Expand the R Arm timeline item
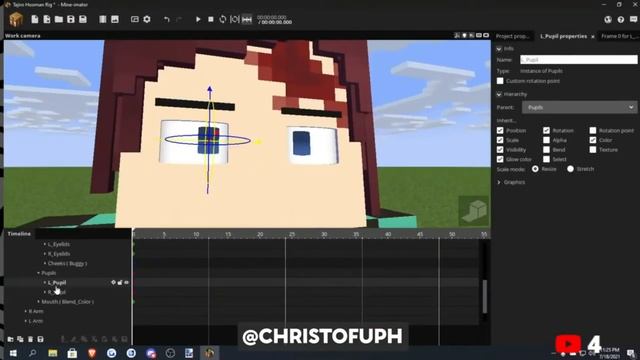This screenshot has height=360, width=640. [x=26, y=311]
